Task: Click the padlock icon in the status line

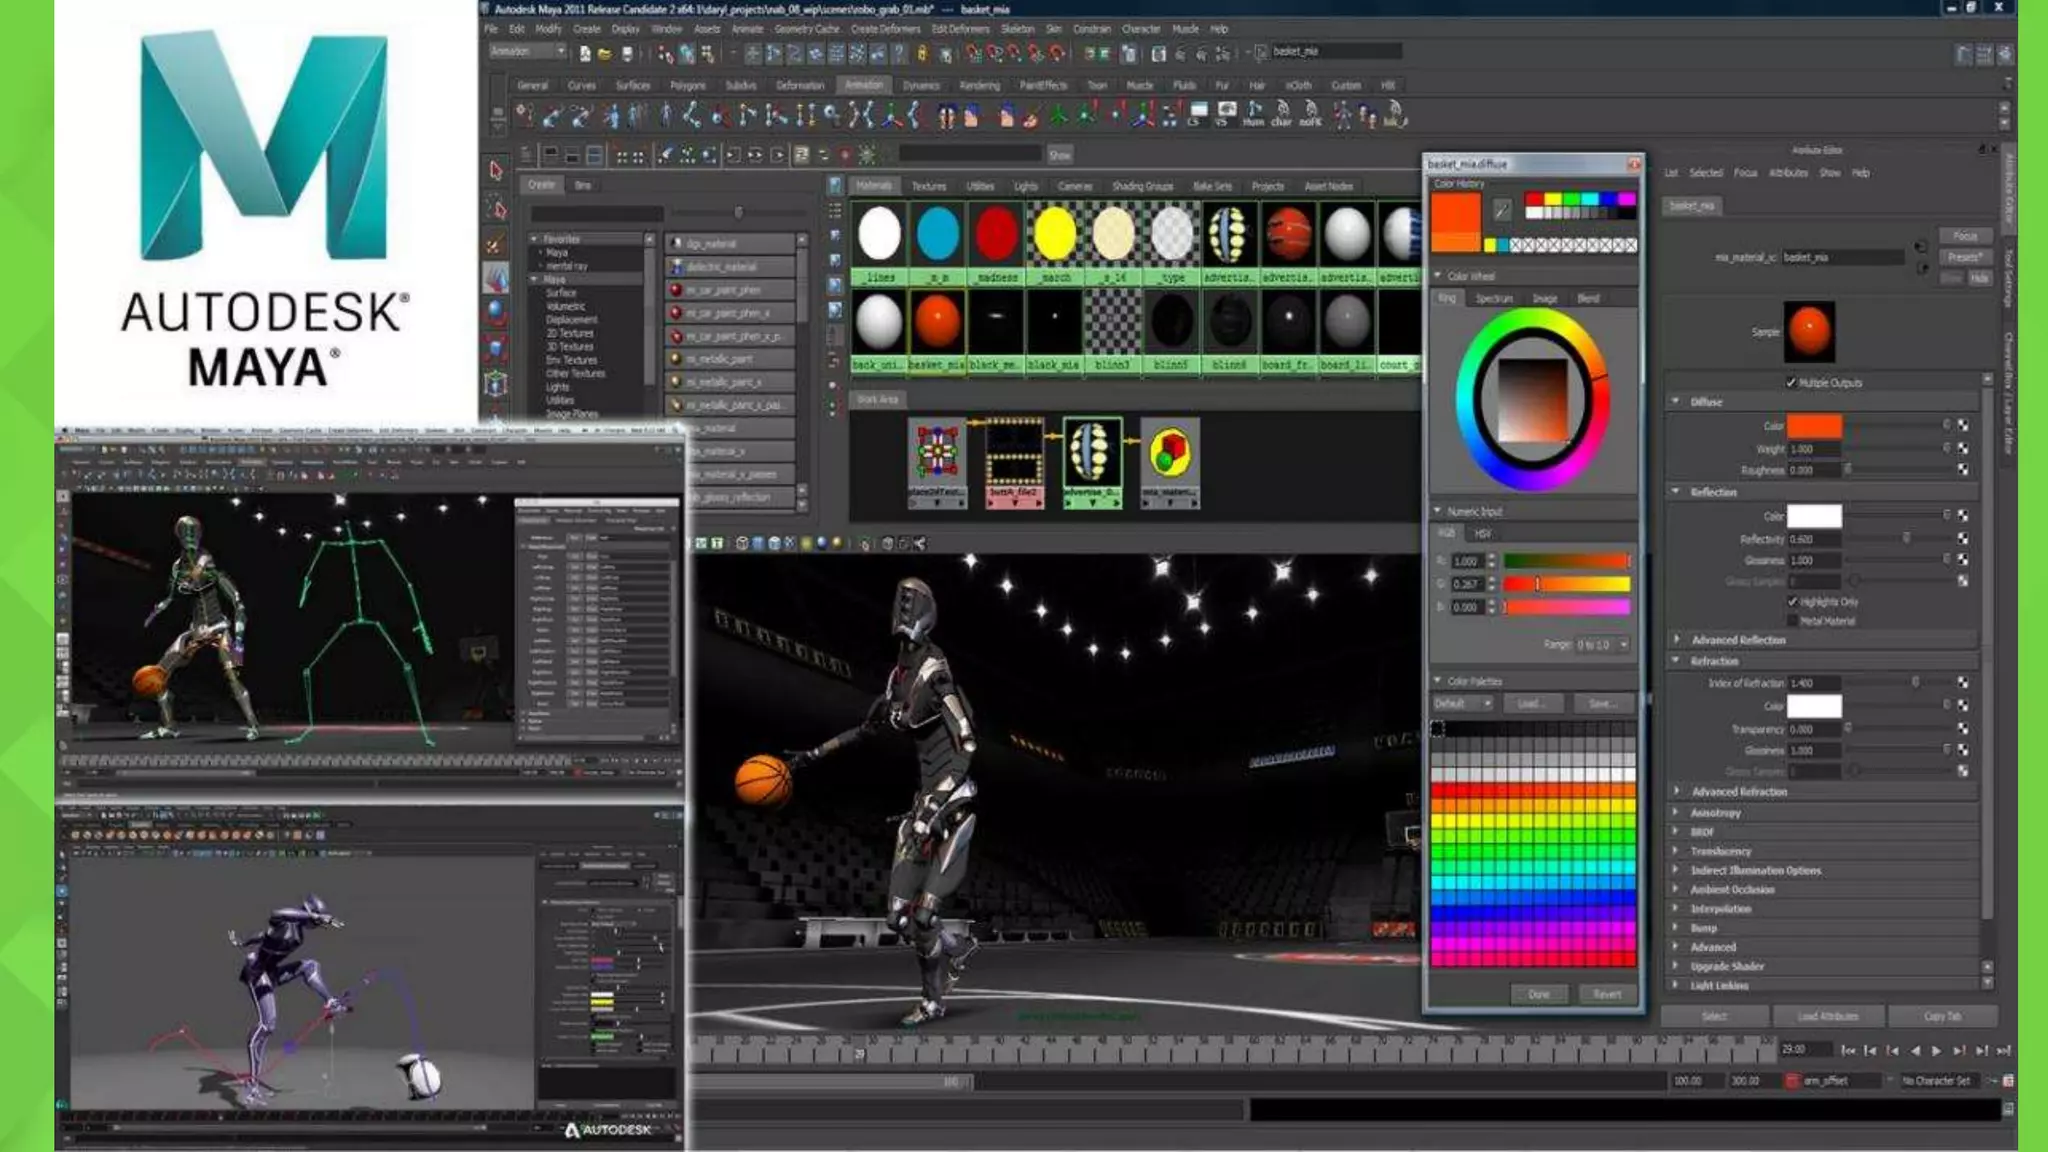Action: click(922, 54)
